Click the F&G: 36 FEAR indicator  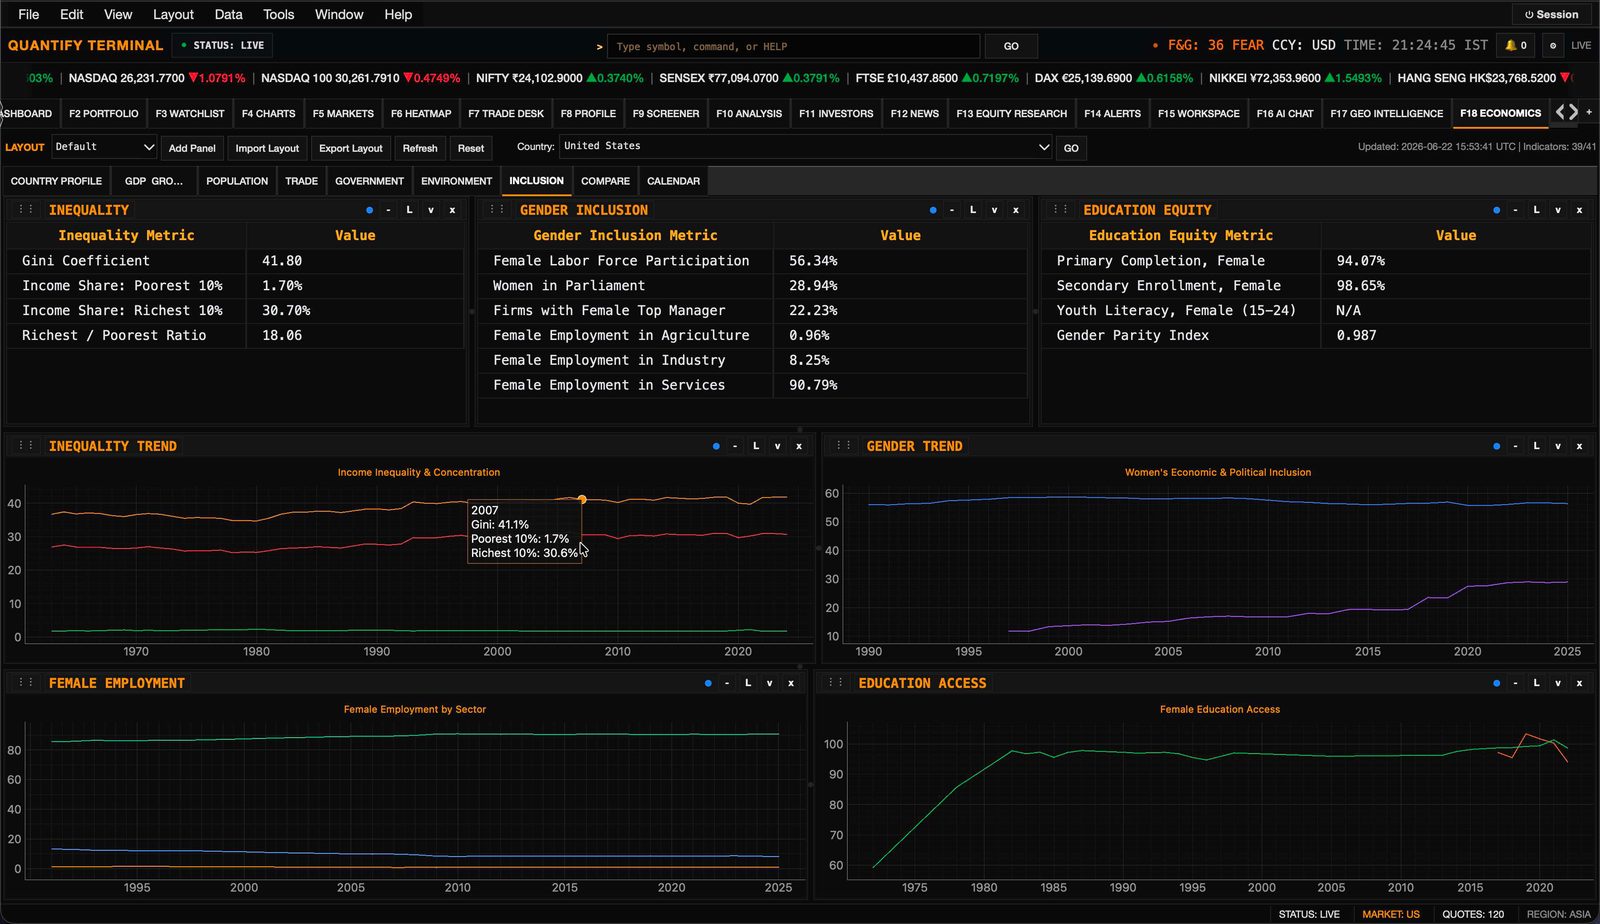coord(1215,45)
